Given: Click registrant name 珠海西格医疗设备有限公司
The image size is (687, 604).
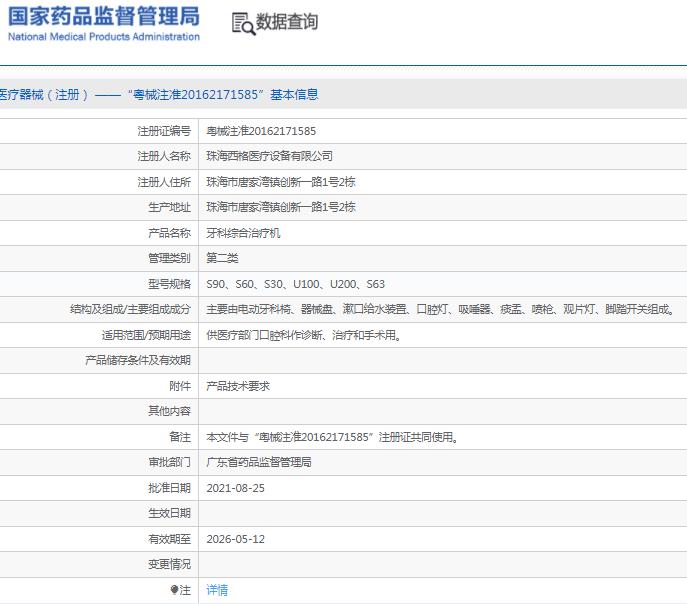Looking at the screenshot, I should (269, 156).
